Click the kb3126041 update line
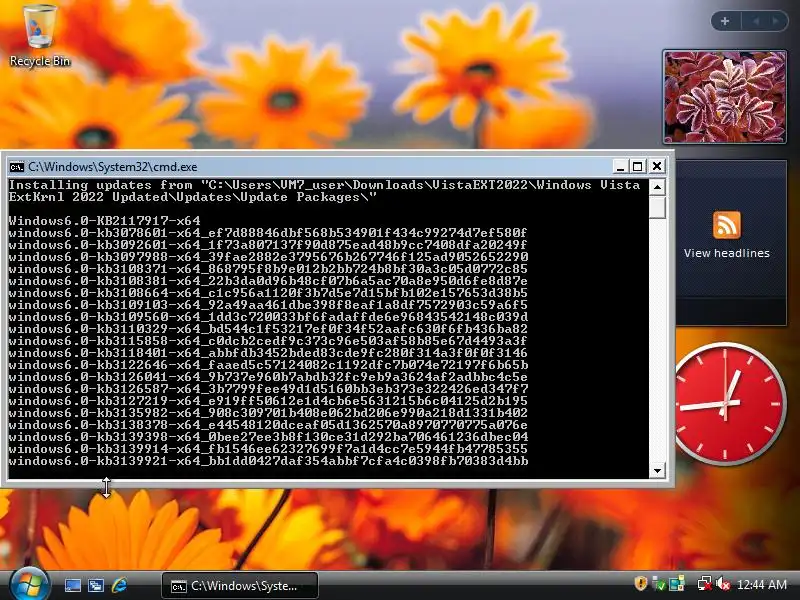This screenshot has width=800, height=600. 268,377
